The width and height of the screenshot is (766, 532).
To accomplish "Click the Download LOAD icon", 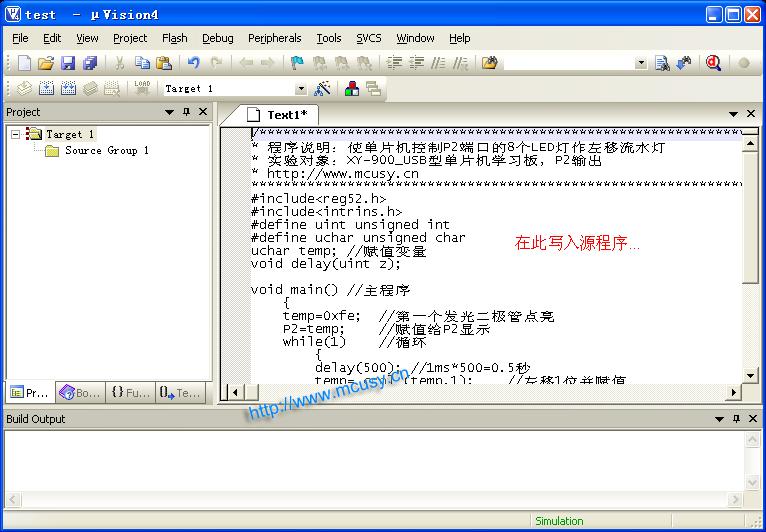I will 142,88.
